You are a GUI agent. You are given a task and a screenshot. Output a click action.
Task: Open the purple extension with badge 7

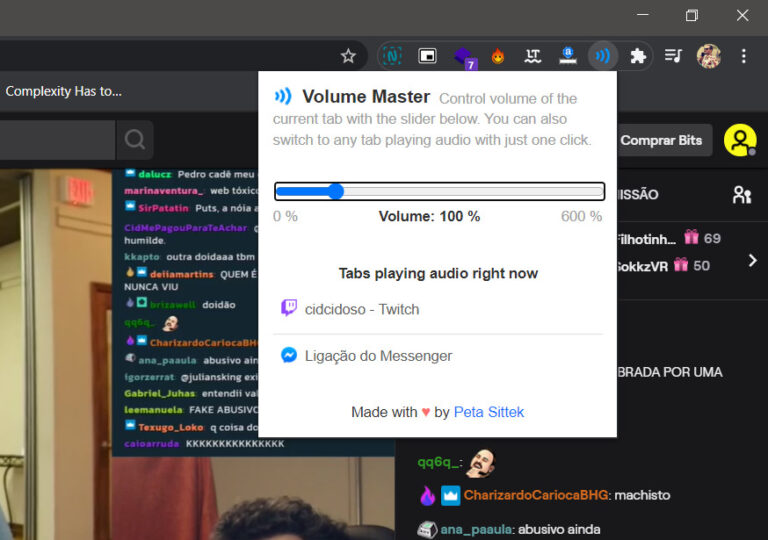pyautogui.click(x=464, y=57)
